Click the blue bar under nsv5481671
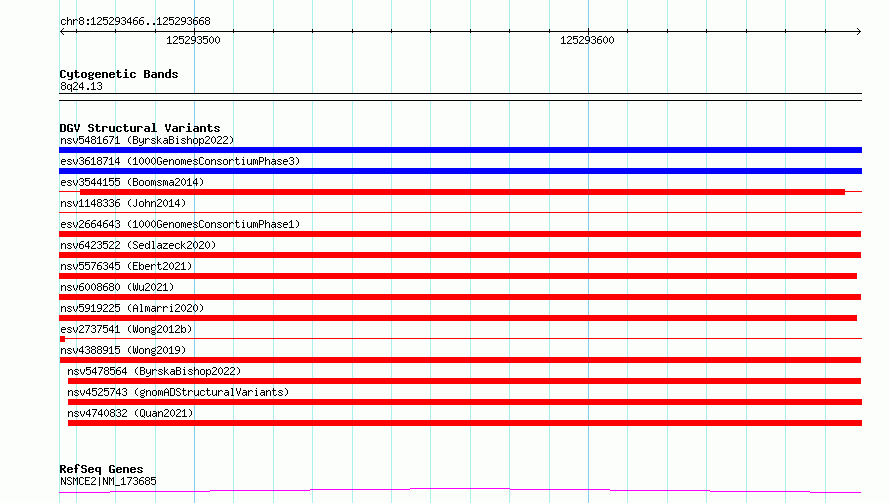This screenshot has width=890, height=503. click(460, 150)
